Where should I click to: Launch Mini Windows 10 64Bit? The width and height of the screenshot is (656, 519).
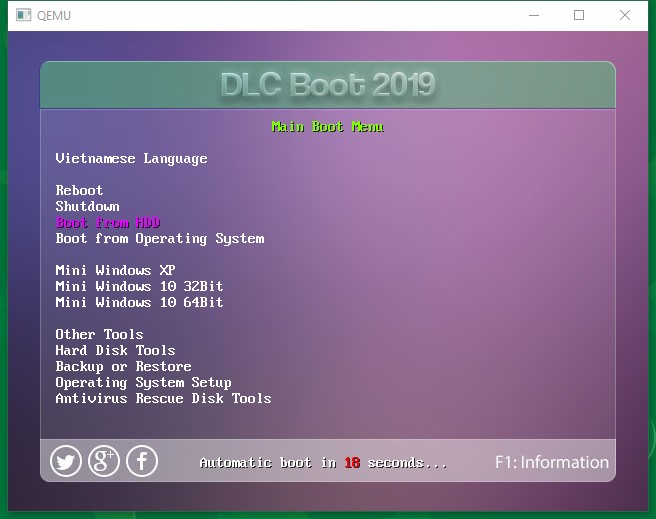tap(139, 302)
